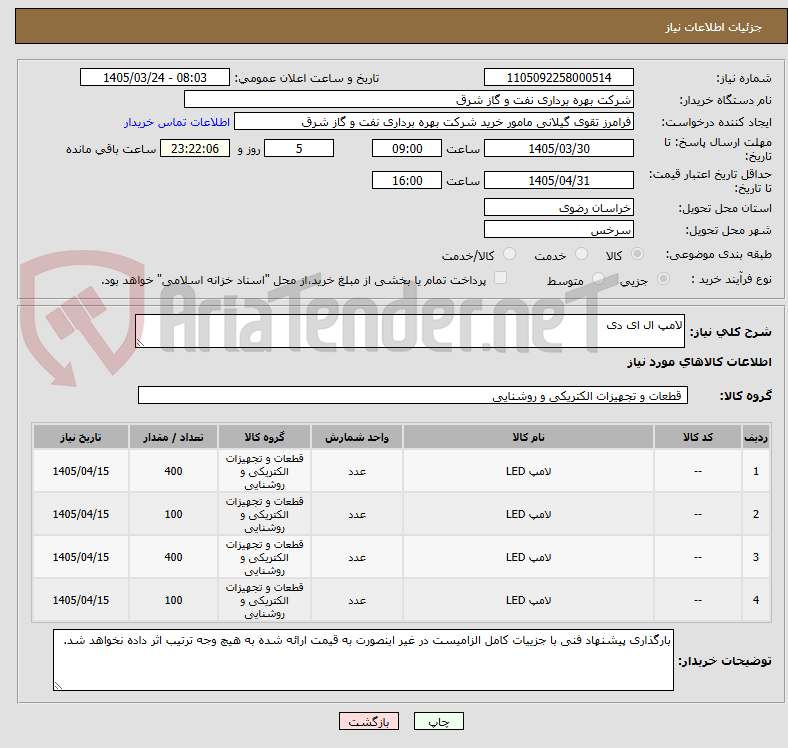This screenshot has width=788, height=748.
Task: Click quantity 100 in row 2
Action: click(x=173, y=514)
